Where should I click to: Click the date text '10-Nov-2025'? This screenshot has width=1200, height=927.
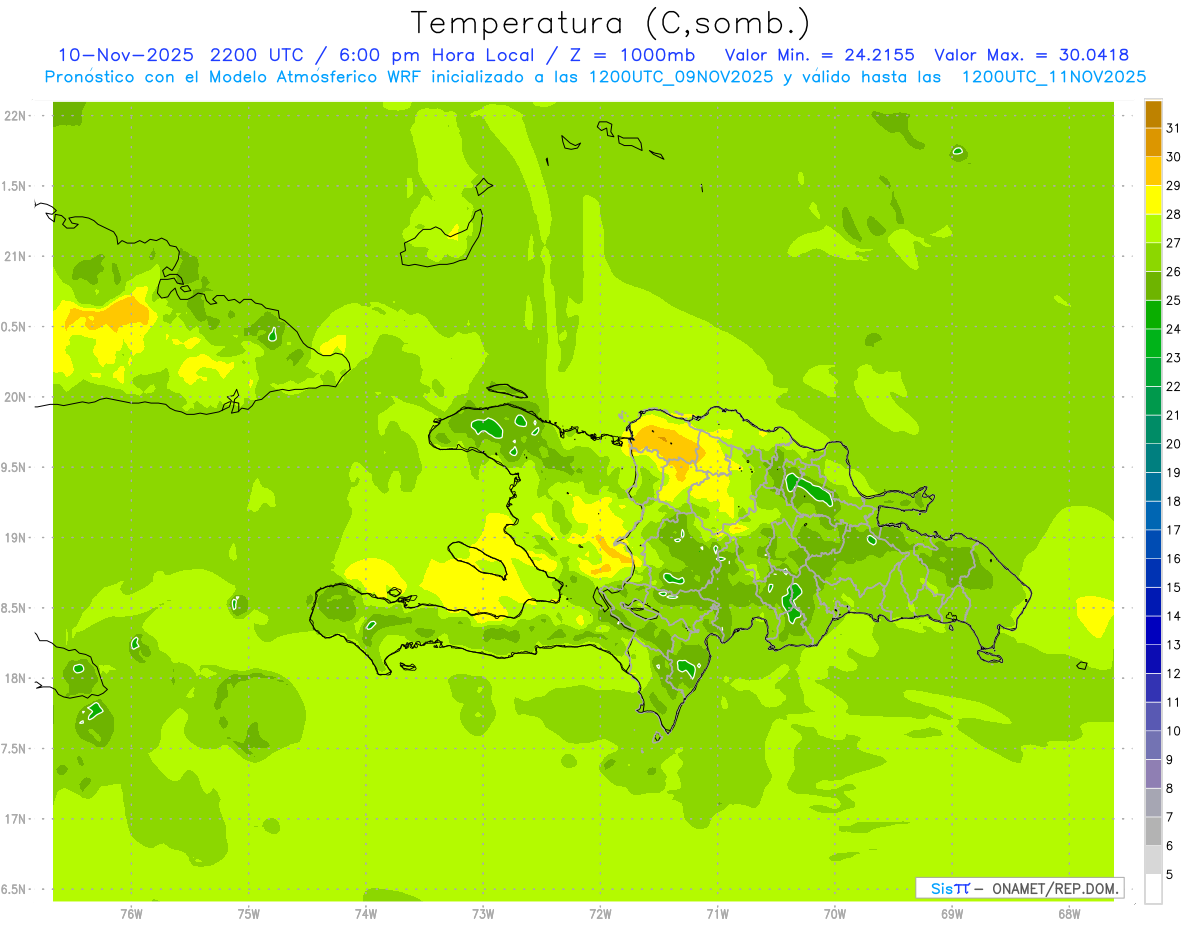(x=126, y=55)
